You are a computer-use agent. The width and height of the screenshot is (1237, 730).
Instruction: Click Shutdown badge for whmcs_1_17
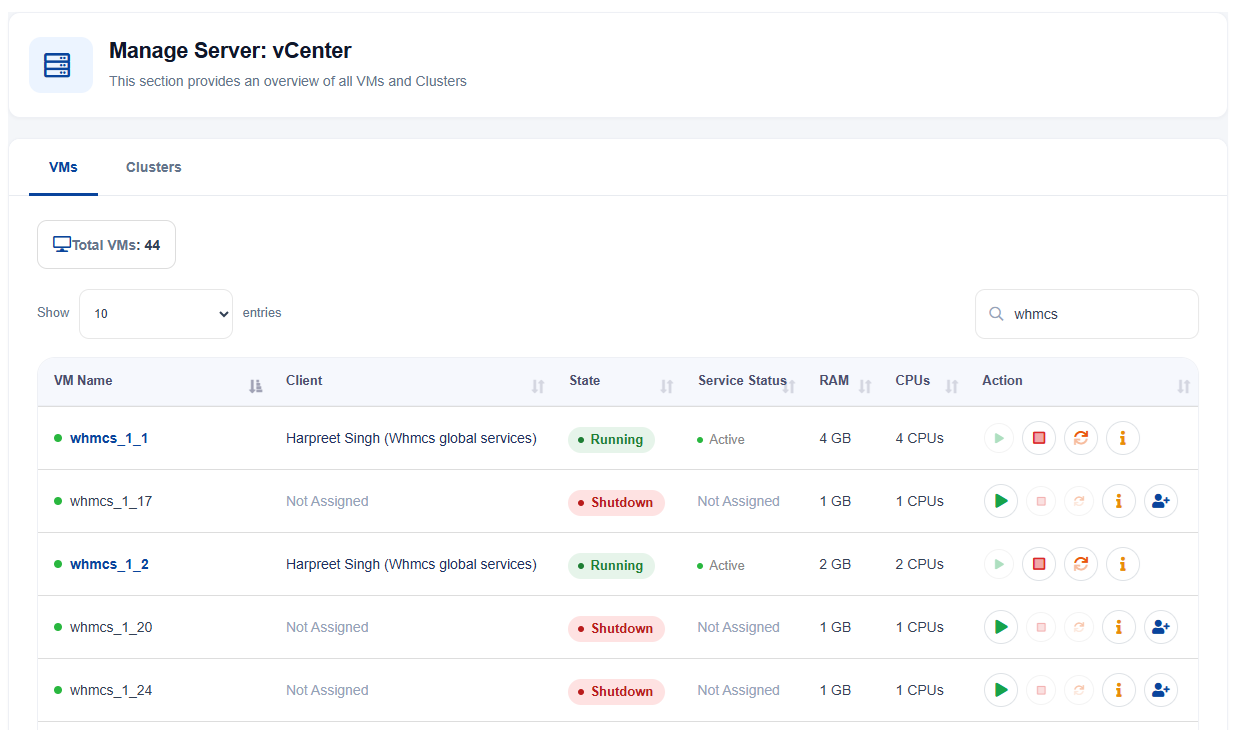(616, 502)
